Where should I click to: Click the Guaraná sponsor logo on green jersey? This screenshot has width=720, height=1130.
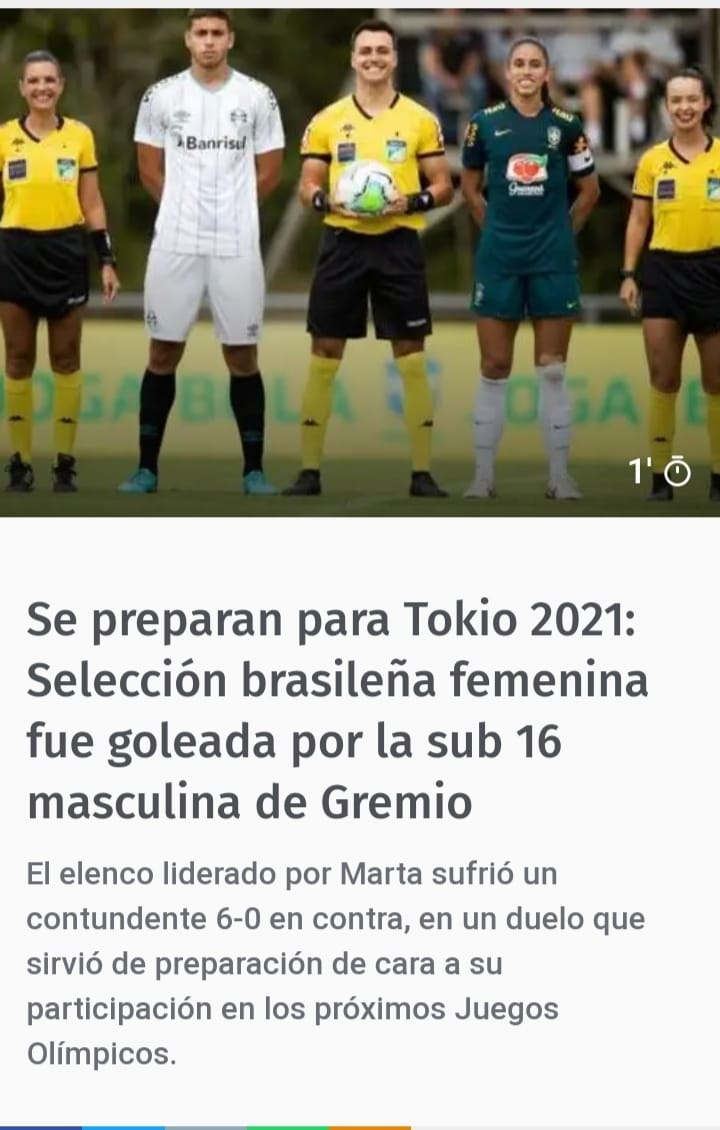527,175
